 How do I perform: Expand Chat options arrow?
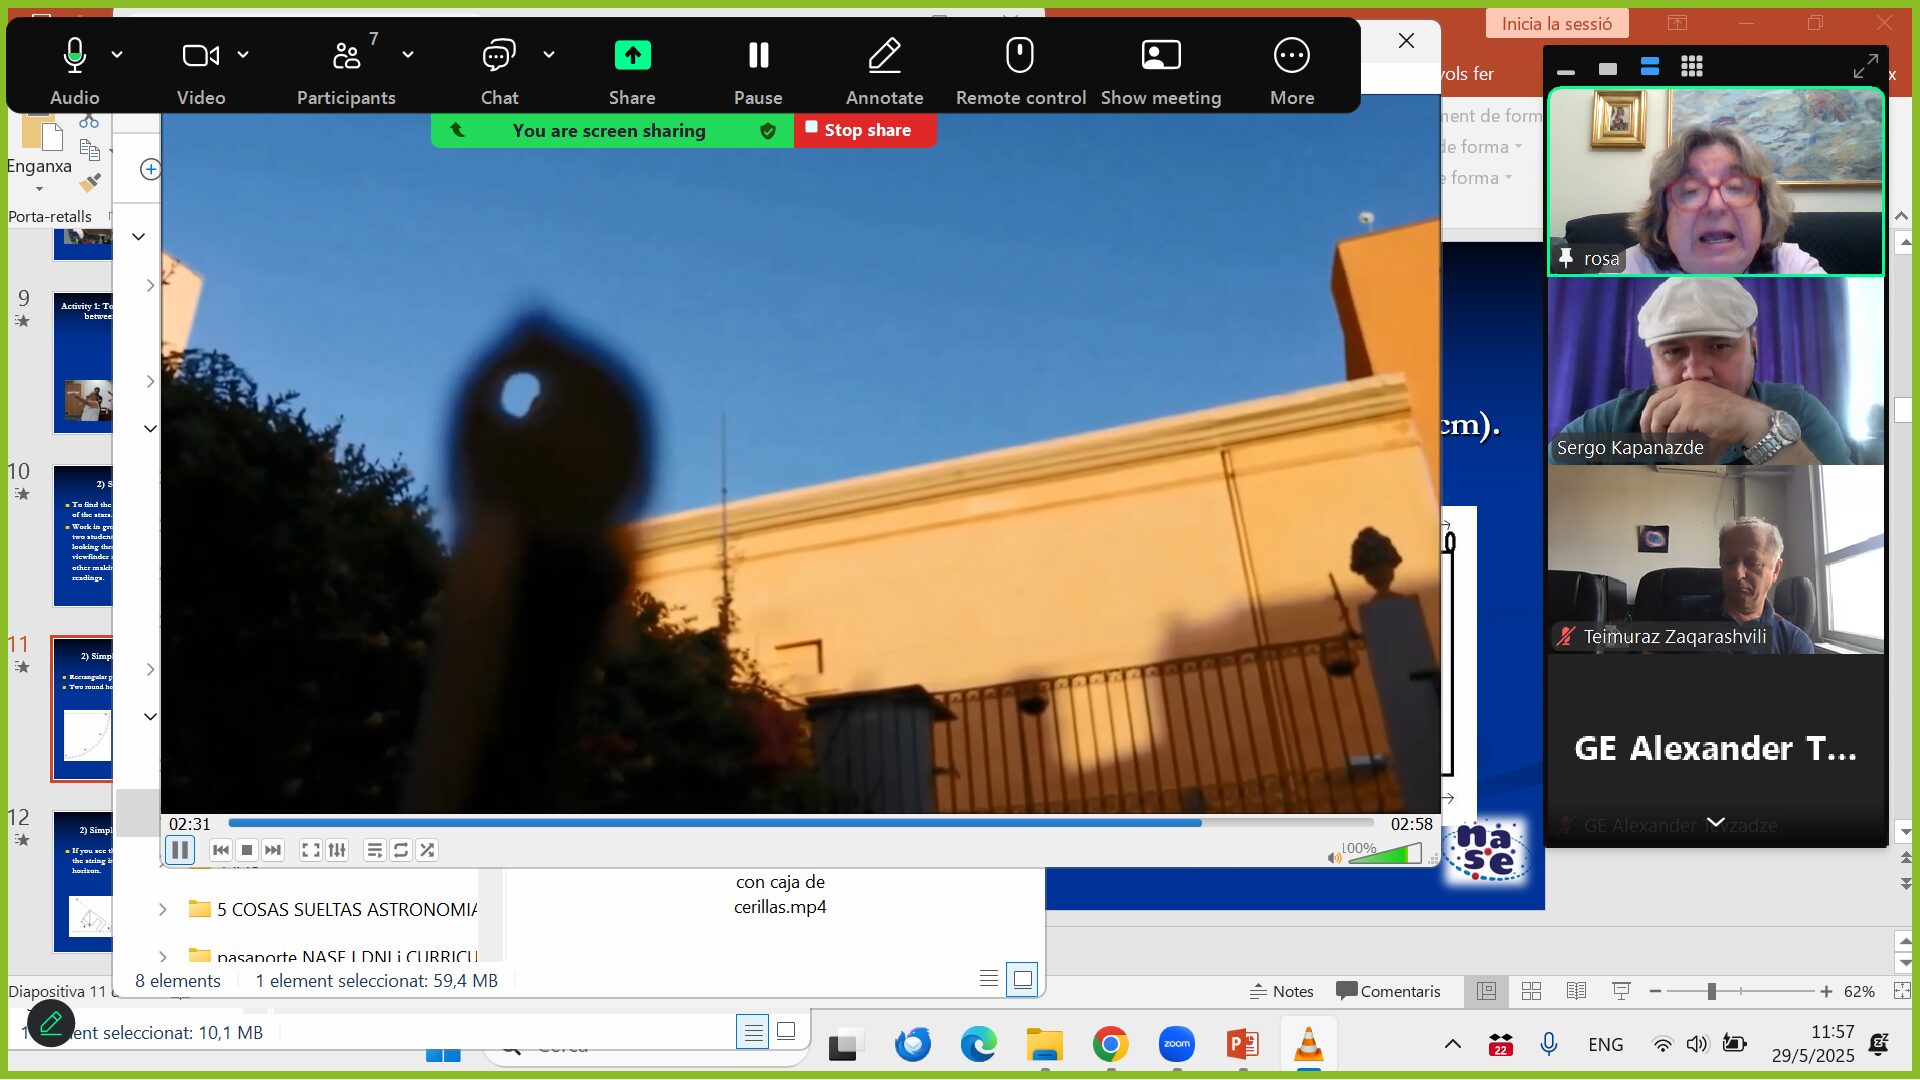(549, 55)
